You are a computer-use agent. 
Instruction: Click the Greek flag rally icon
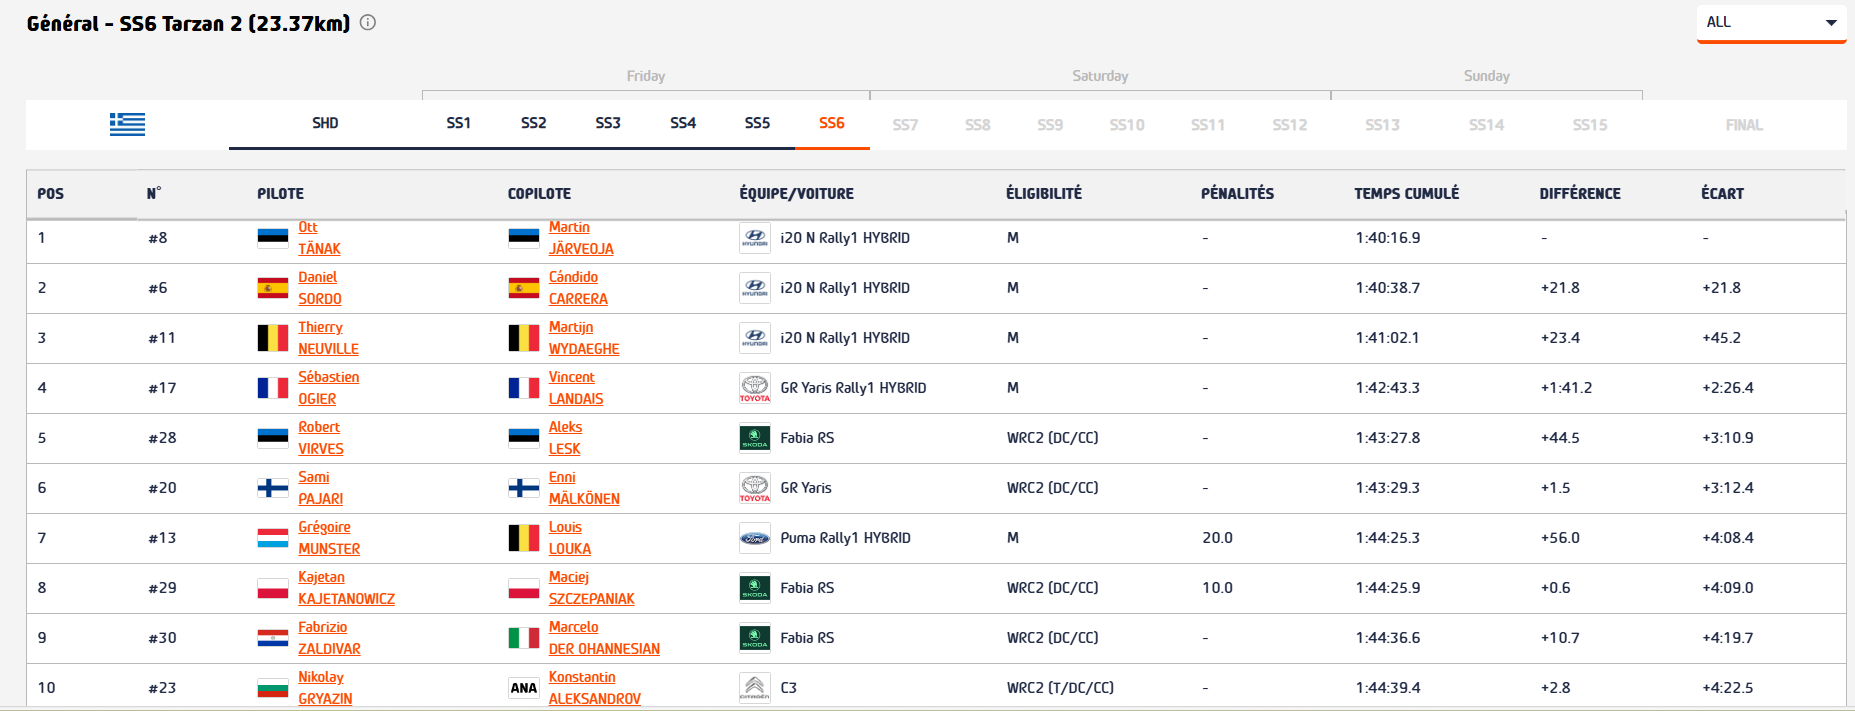click(x=127, y=124)
